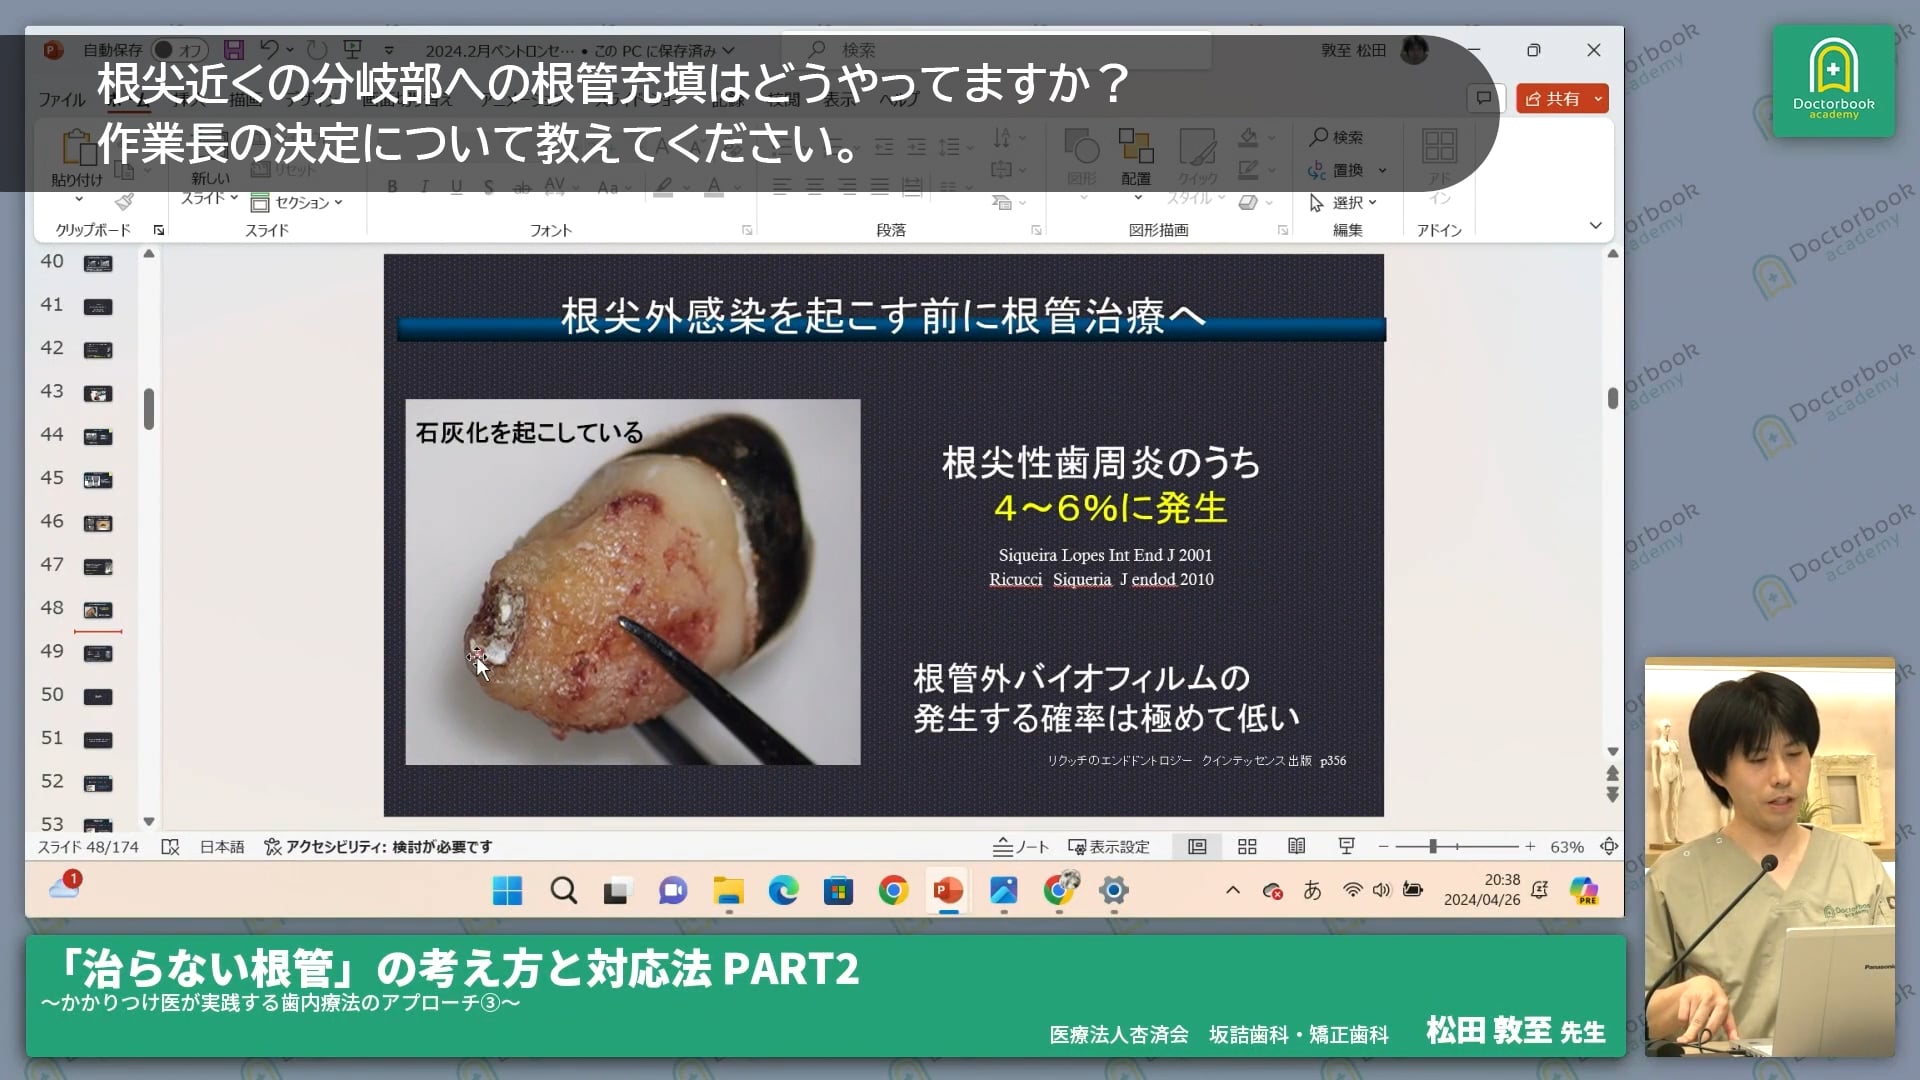Select slide 49 thumbnail
The image size is (1920, 1080).
point(98,654)
